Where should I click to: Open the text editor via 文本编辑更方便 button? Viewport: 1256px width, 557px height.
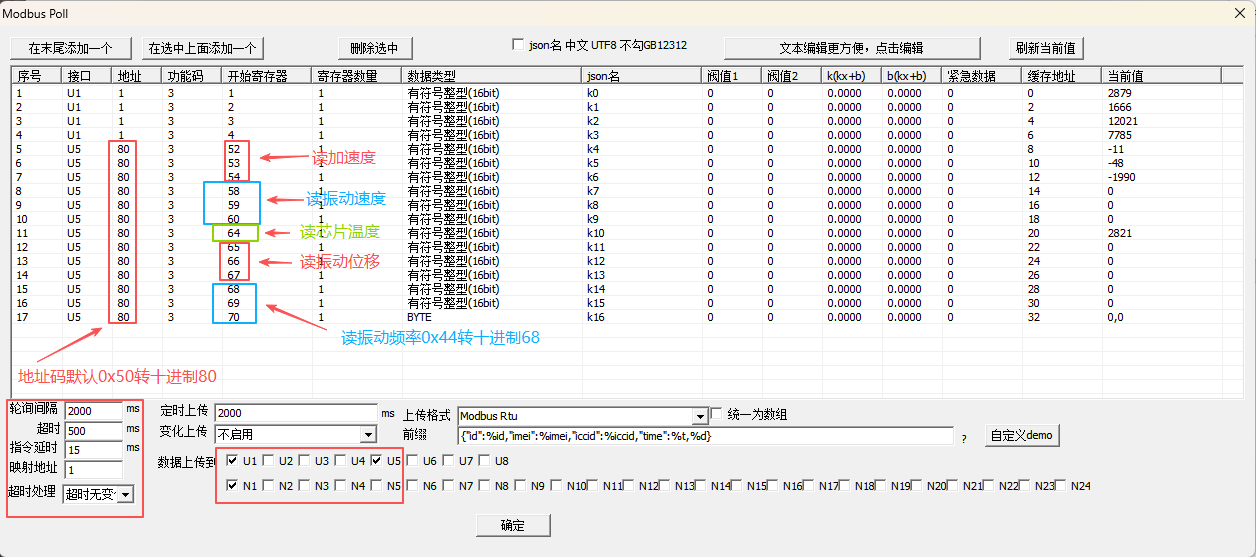click(x=851, y=48)
